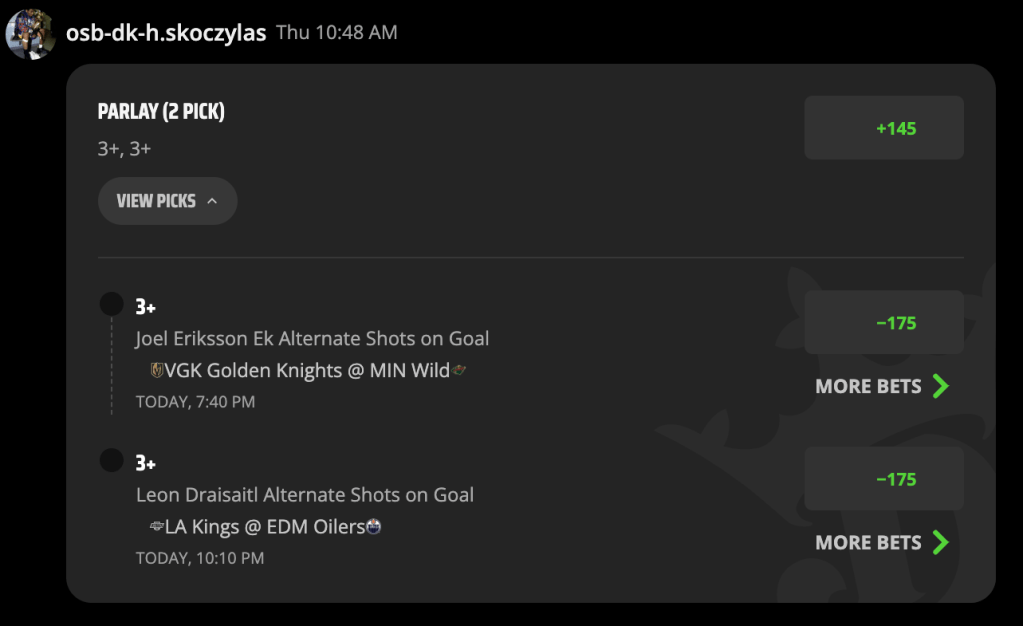Open the Thu 10:48 AM message timestamp
Screen dimensions: 1023x626
(337, 32)
